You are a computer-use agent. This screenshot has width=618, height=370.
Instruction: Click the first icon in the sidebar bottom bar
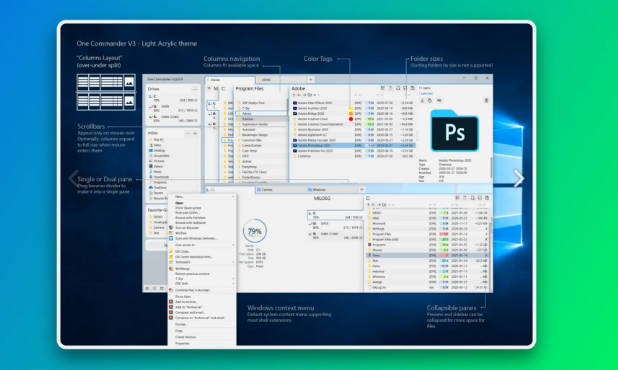point(147,288)
